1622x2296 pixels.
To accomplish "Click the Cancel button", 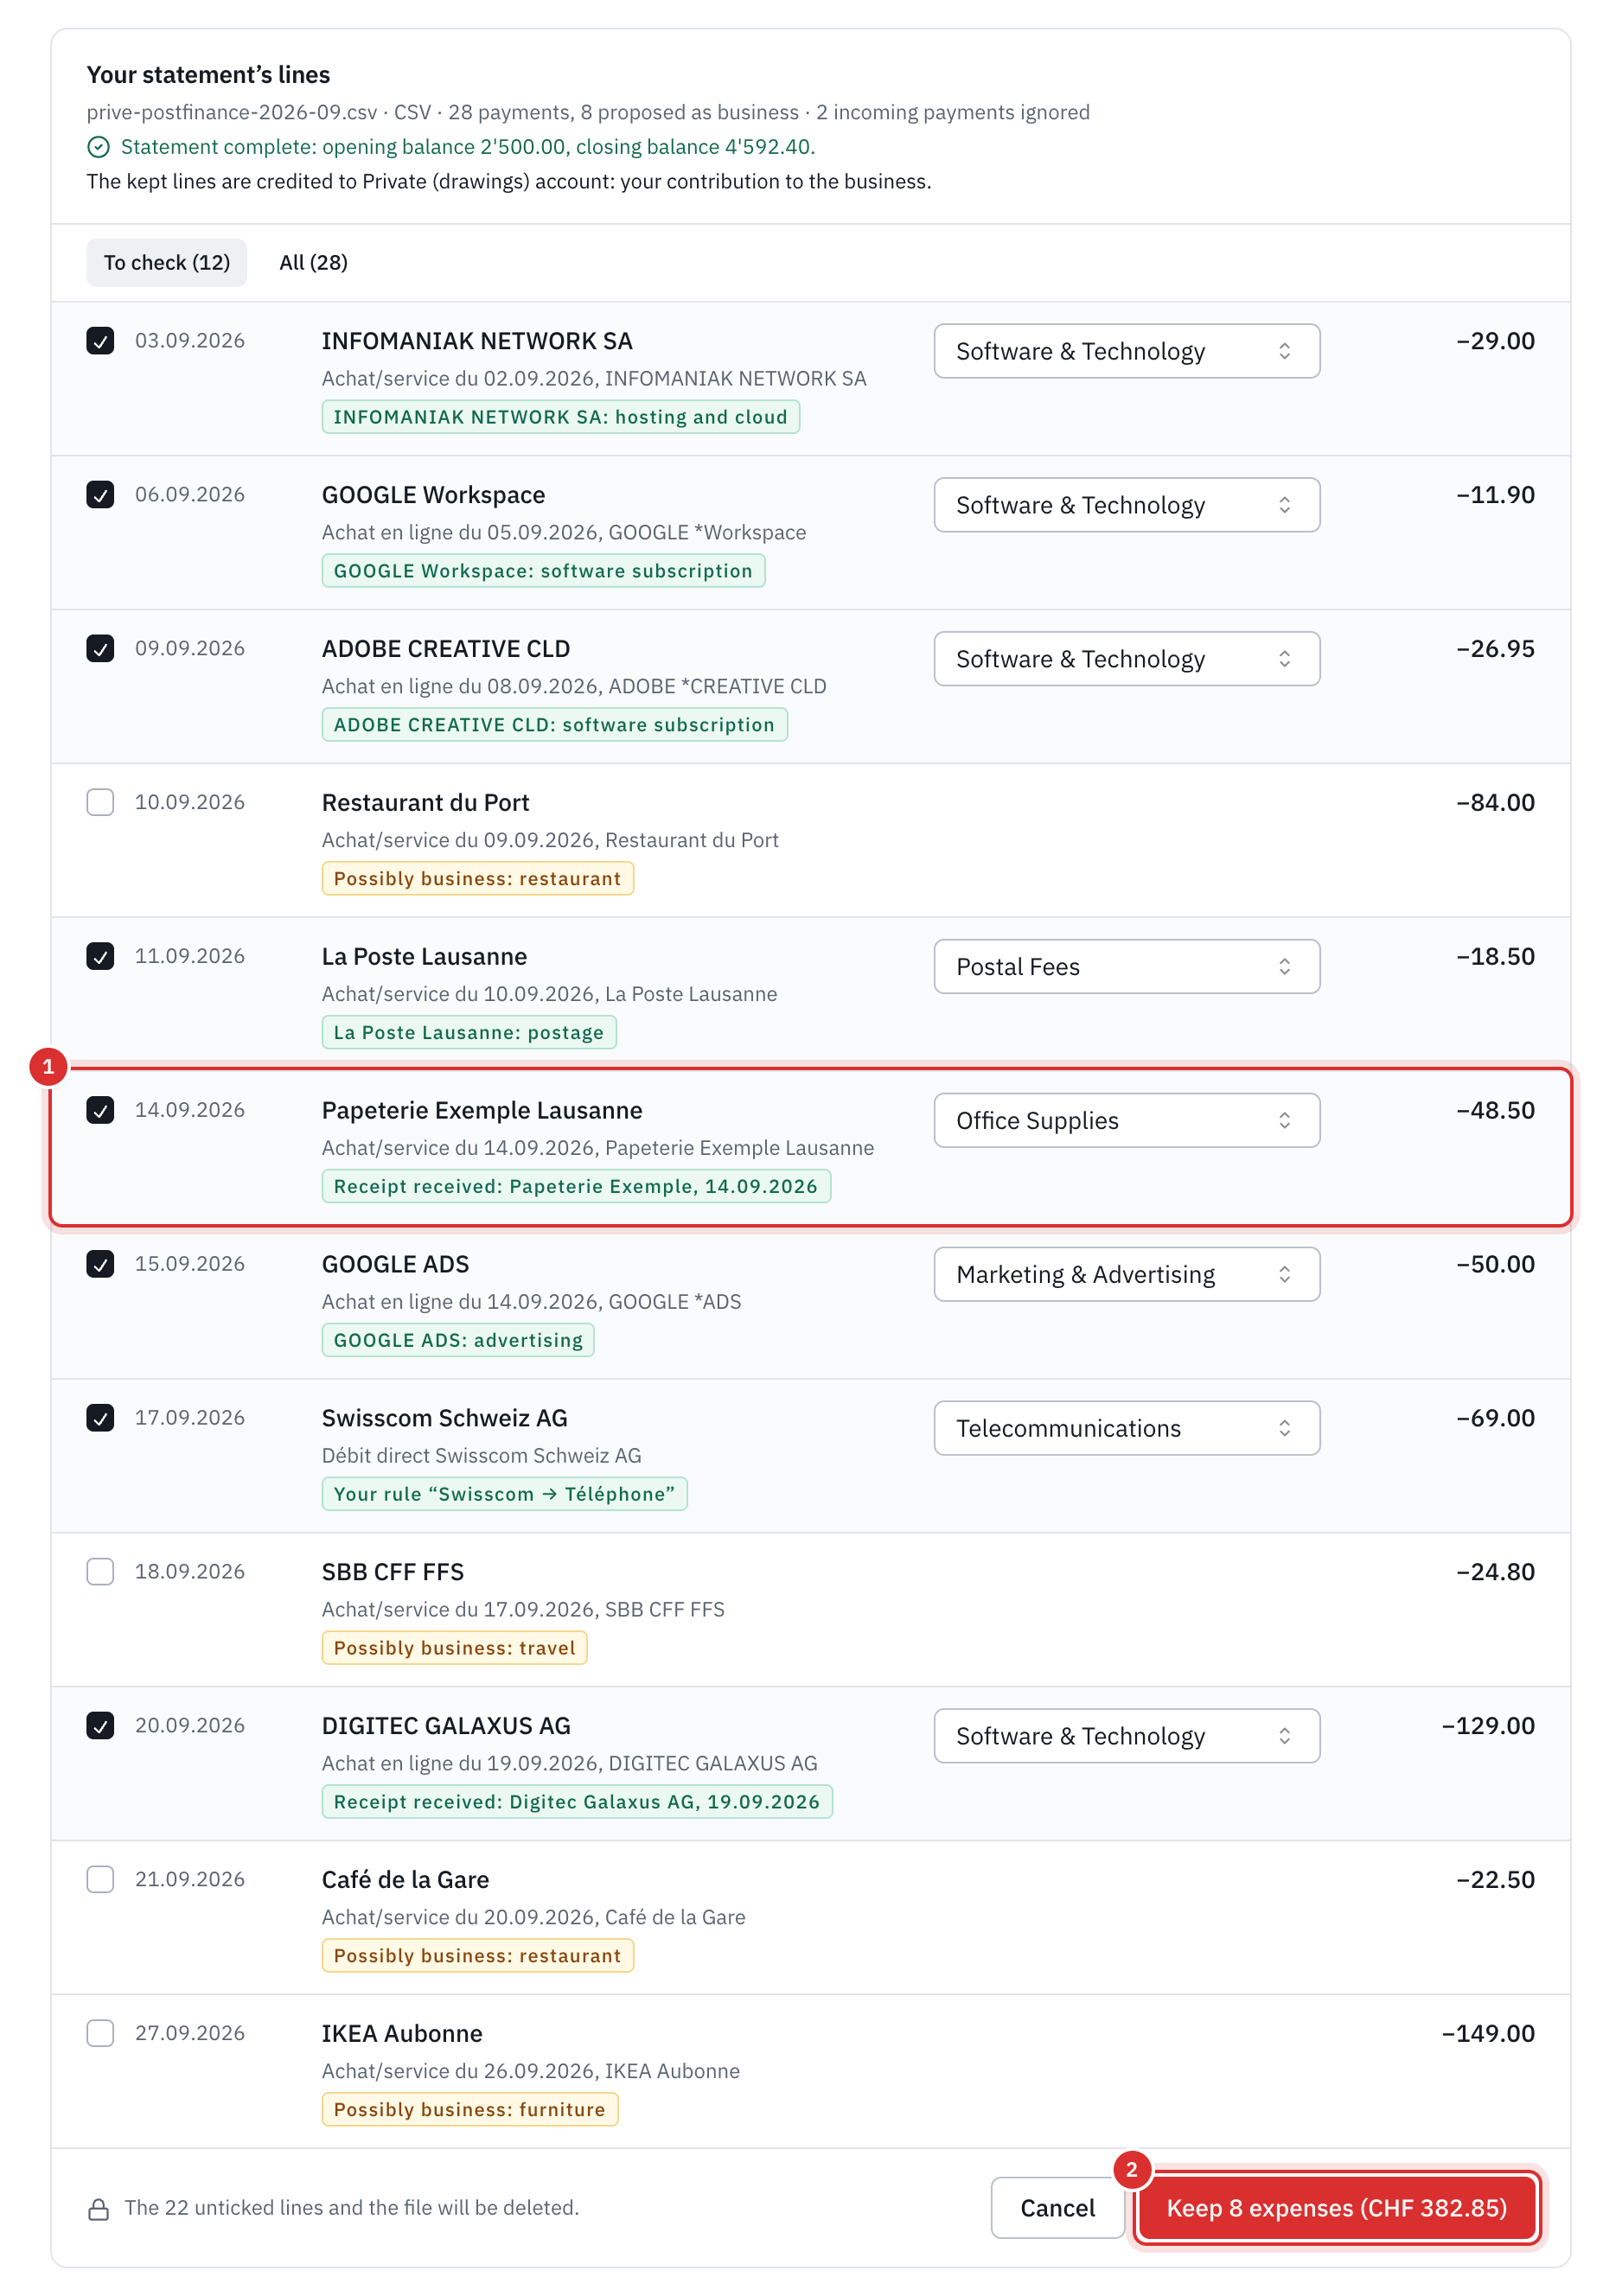I will click(x=1057, y=2208).
